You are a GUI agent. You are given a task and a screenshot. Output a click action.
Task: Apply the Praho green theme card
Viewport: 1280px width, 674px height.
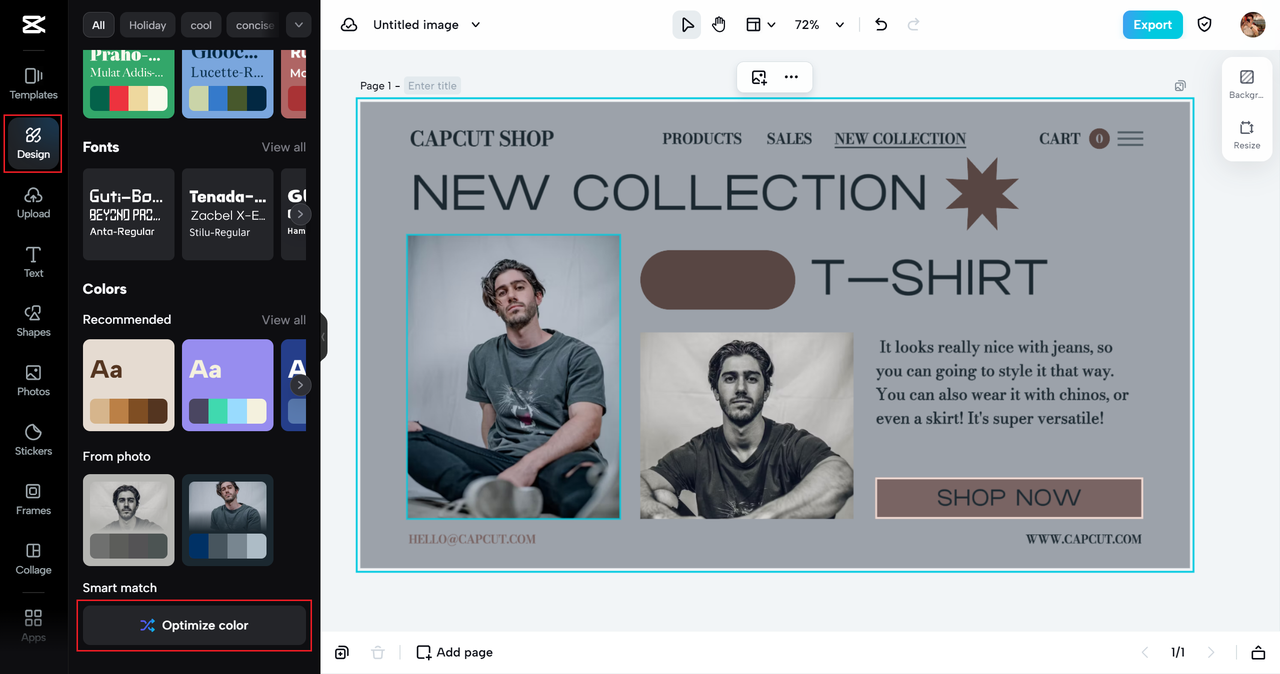click(x=128, y=84)
